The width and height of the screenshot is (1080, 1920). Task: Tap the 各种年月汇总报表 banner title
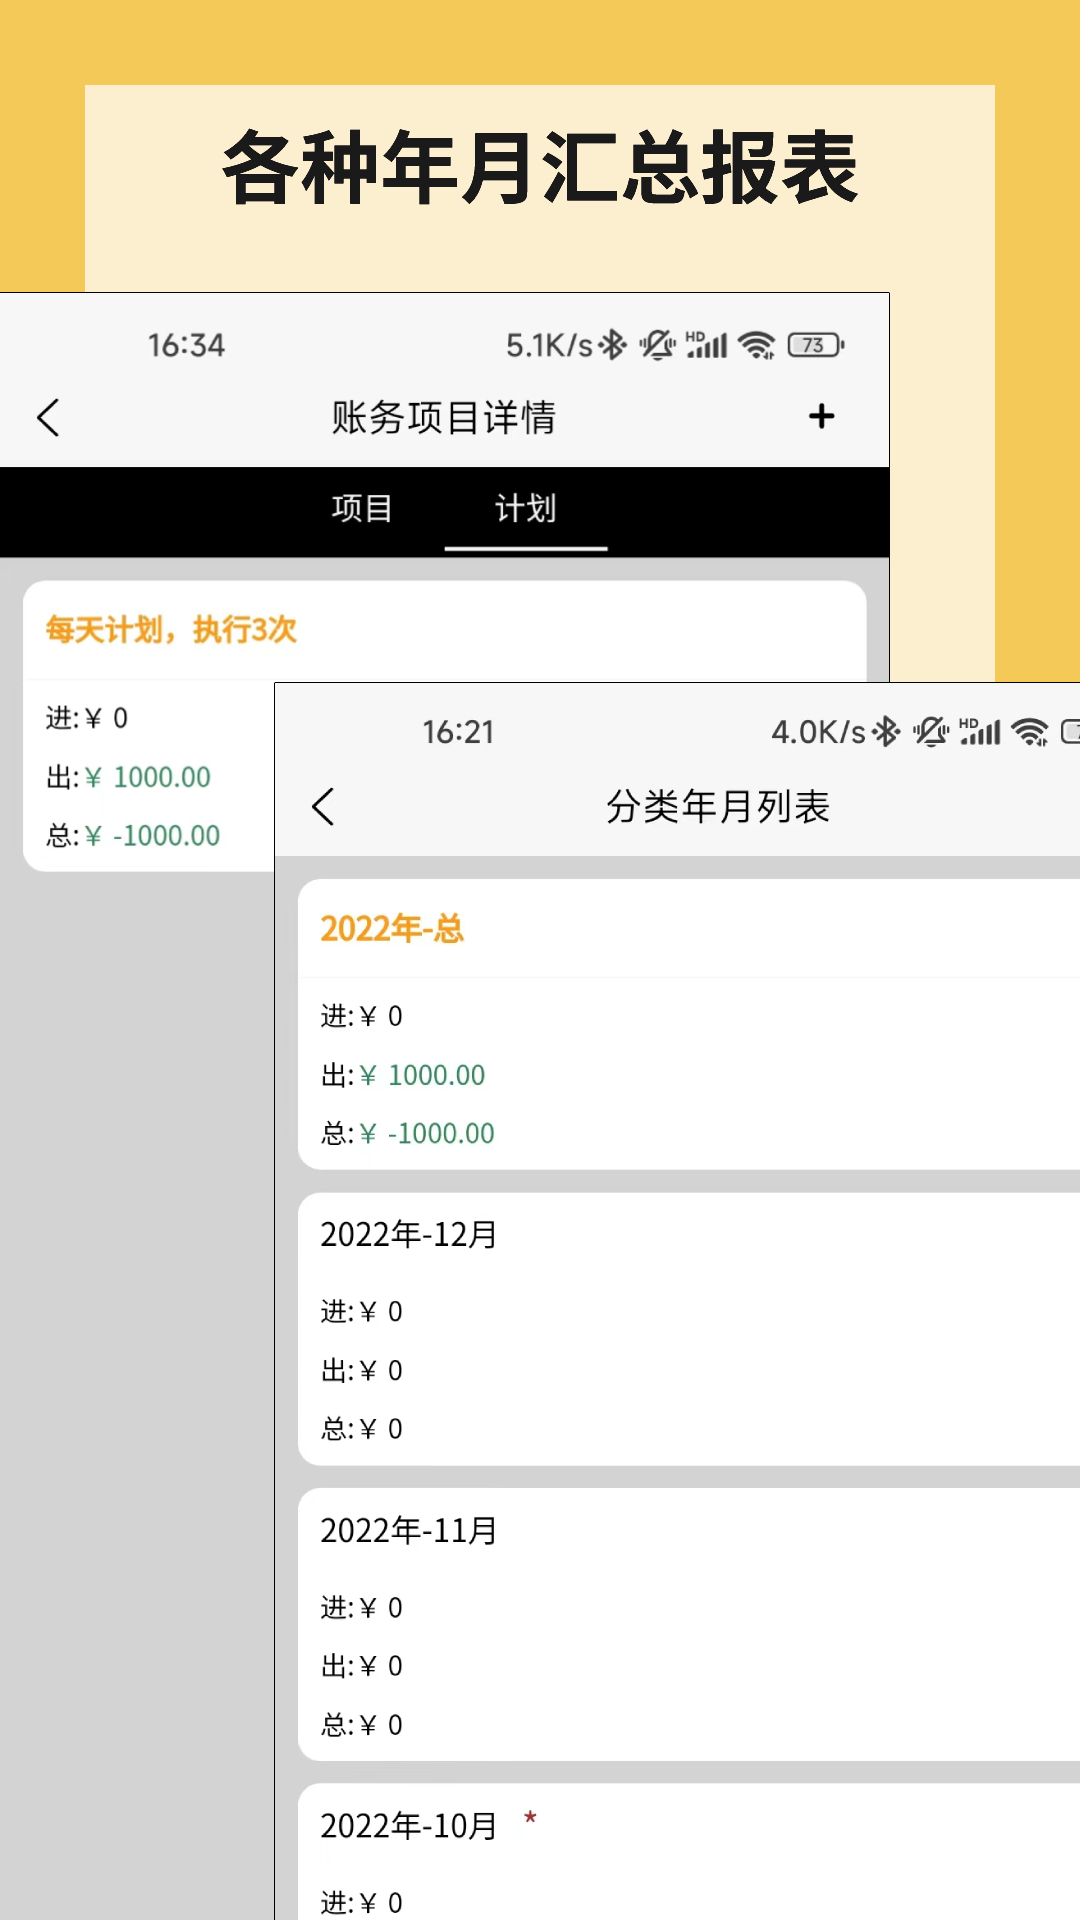pos(540,168)
